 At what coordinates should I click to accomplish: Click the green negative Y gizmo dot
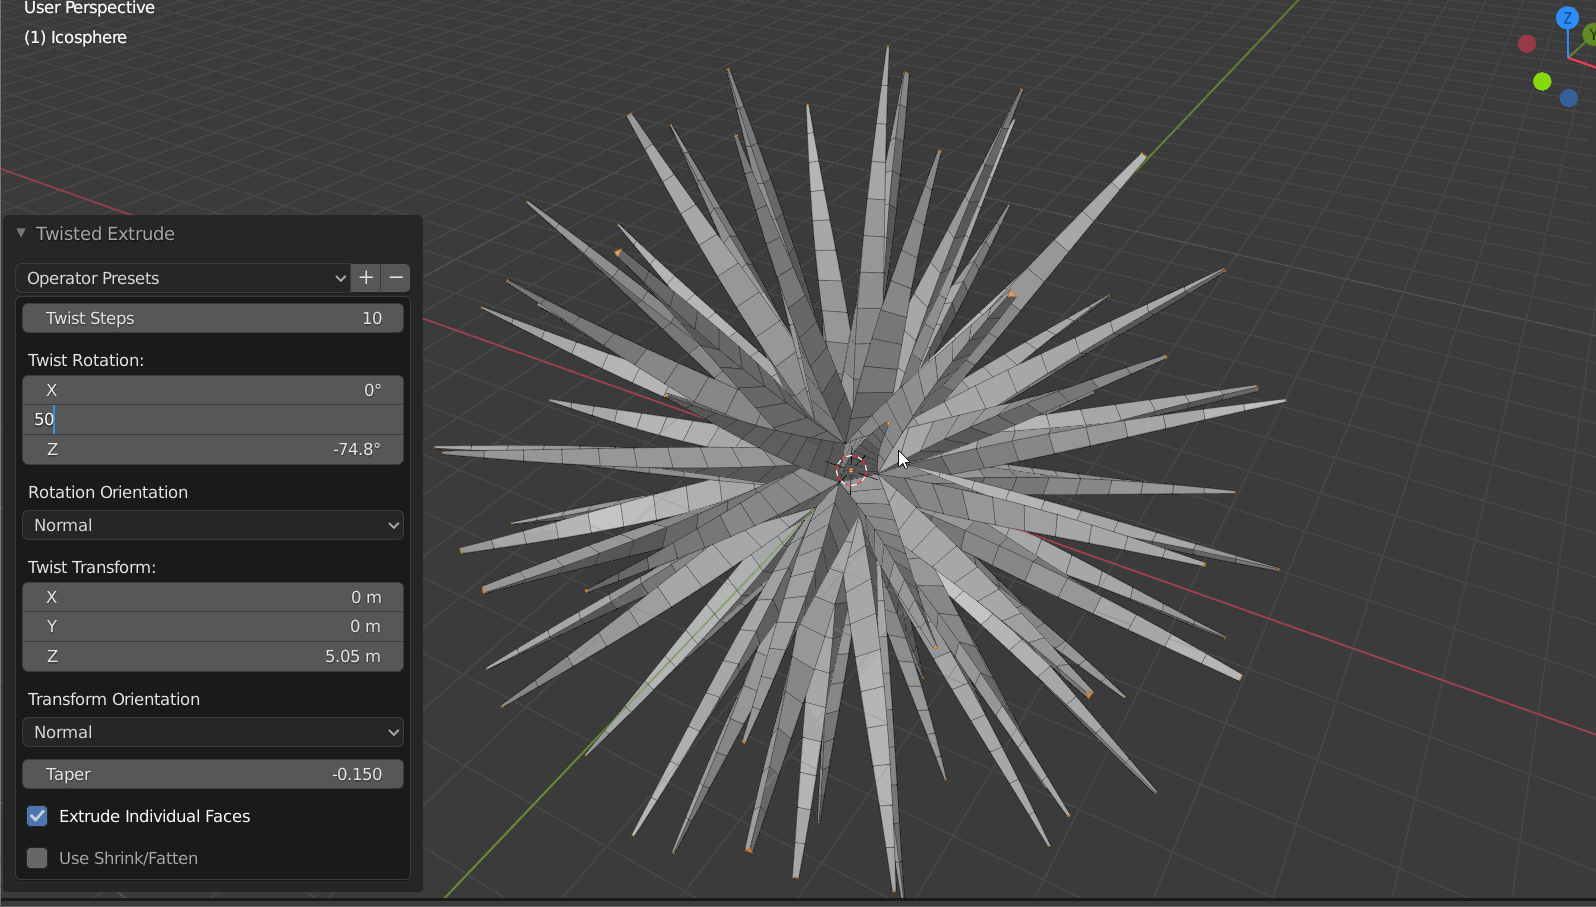pos(1542,81)
